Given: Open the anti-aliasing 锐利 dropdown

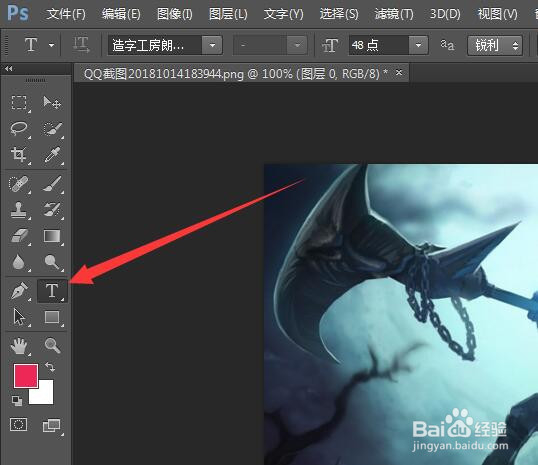Looking at the screenshot, I should pyautogui.click(x=495, y=45).
